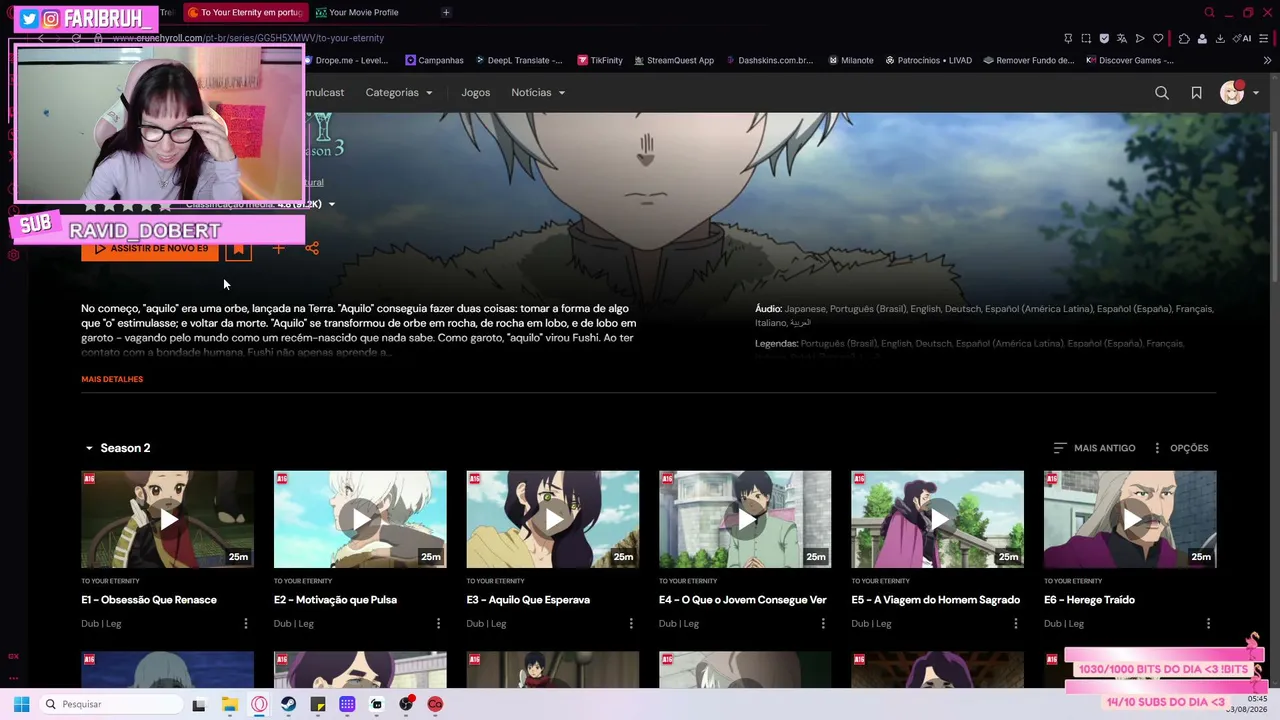Screen dimensions: 1280x720
Task: Play the E6 Herege Traído thumbnail
Action: 1130,519
